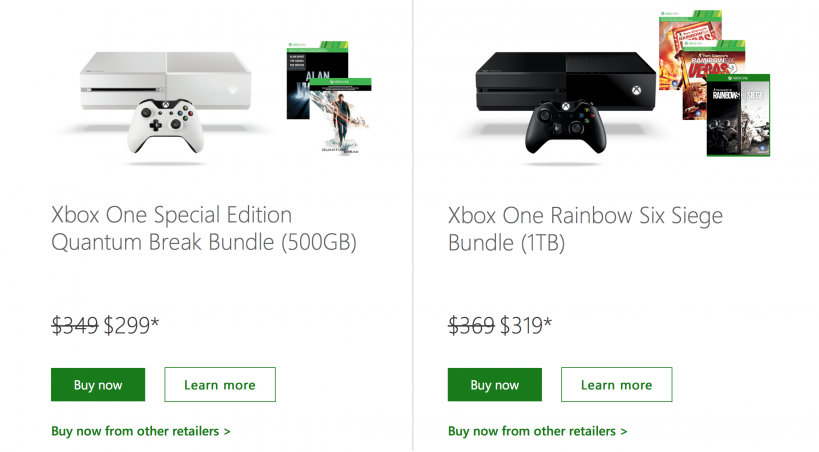Click the crossed-out $369 original price
819x452 pixels.
[472, 324]
